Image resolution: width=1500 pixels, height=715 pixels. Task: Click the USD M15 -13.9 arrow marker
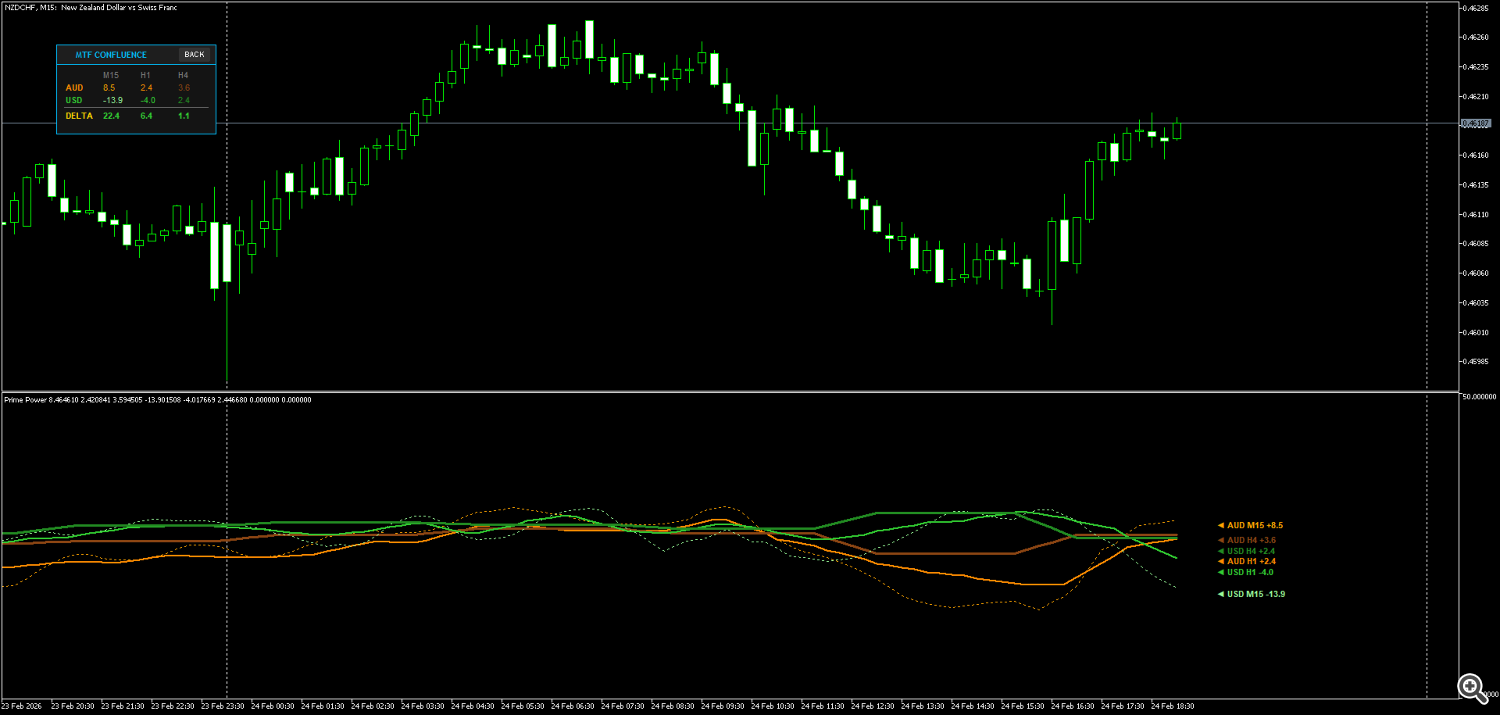tap(1221, 594)
